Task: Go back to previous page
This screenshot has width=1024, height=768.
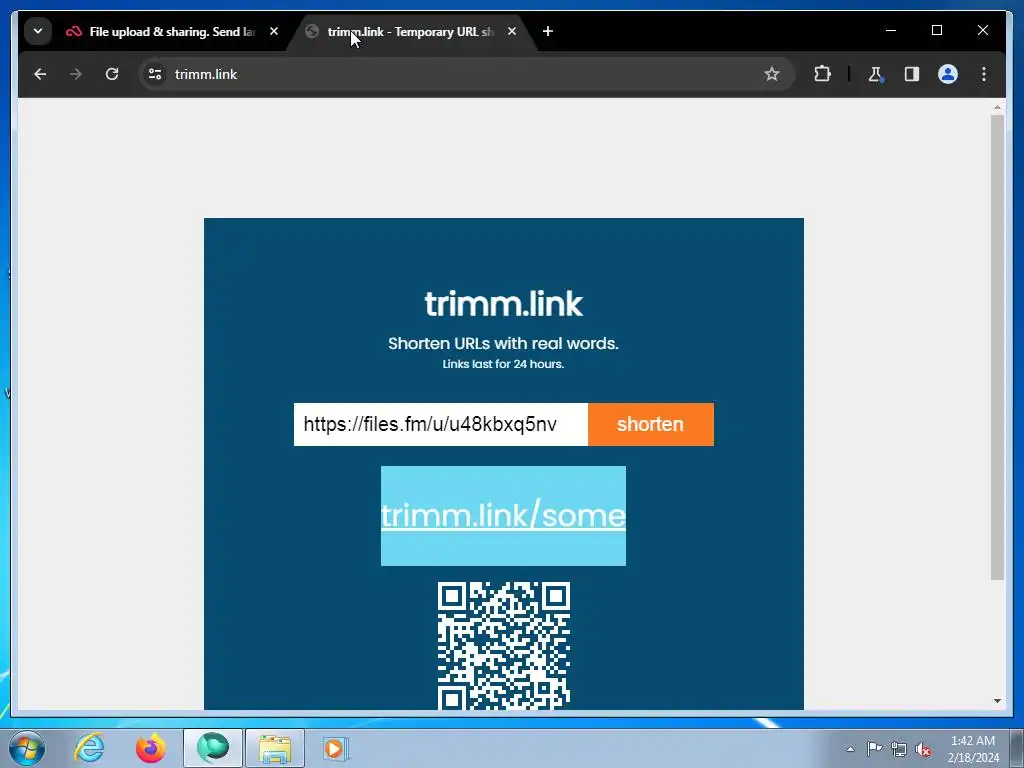Action: click(x=40, y=74)
